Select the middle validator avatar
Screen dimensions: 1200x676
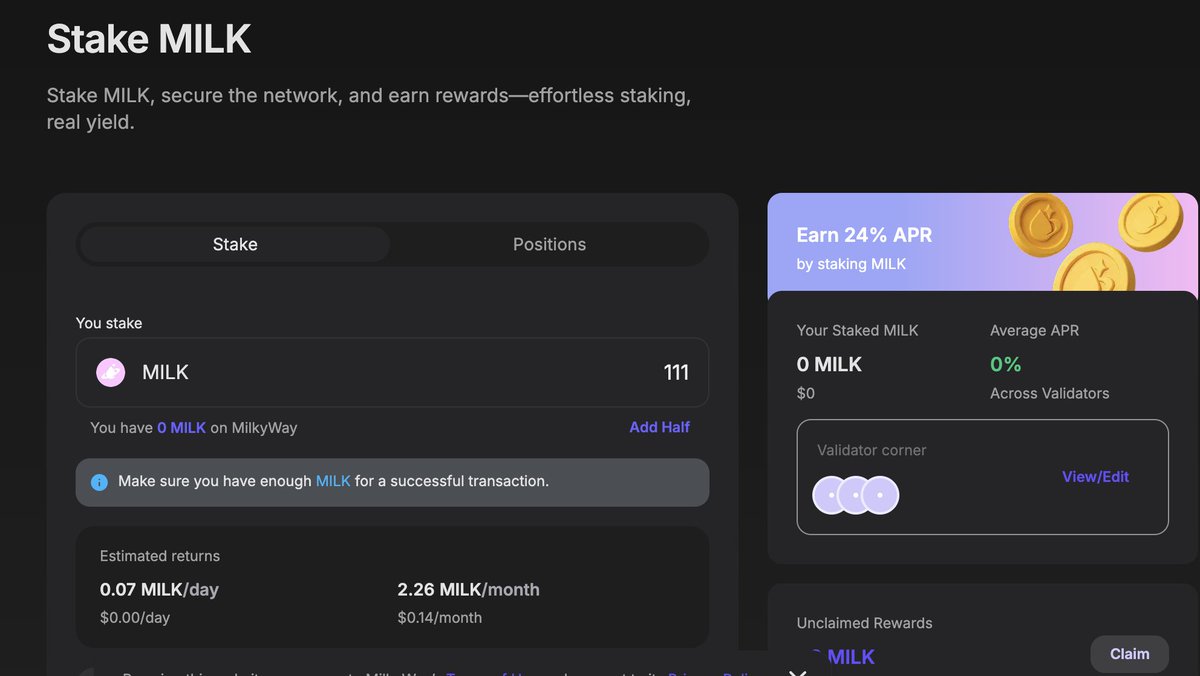tap(856, 495)
